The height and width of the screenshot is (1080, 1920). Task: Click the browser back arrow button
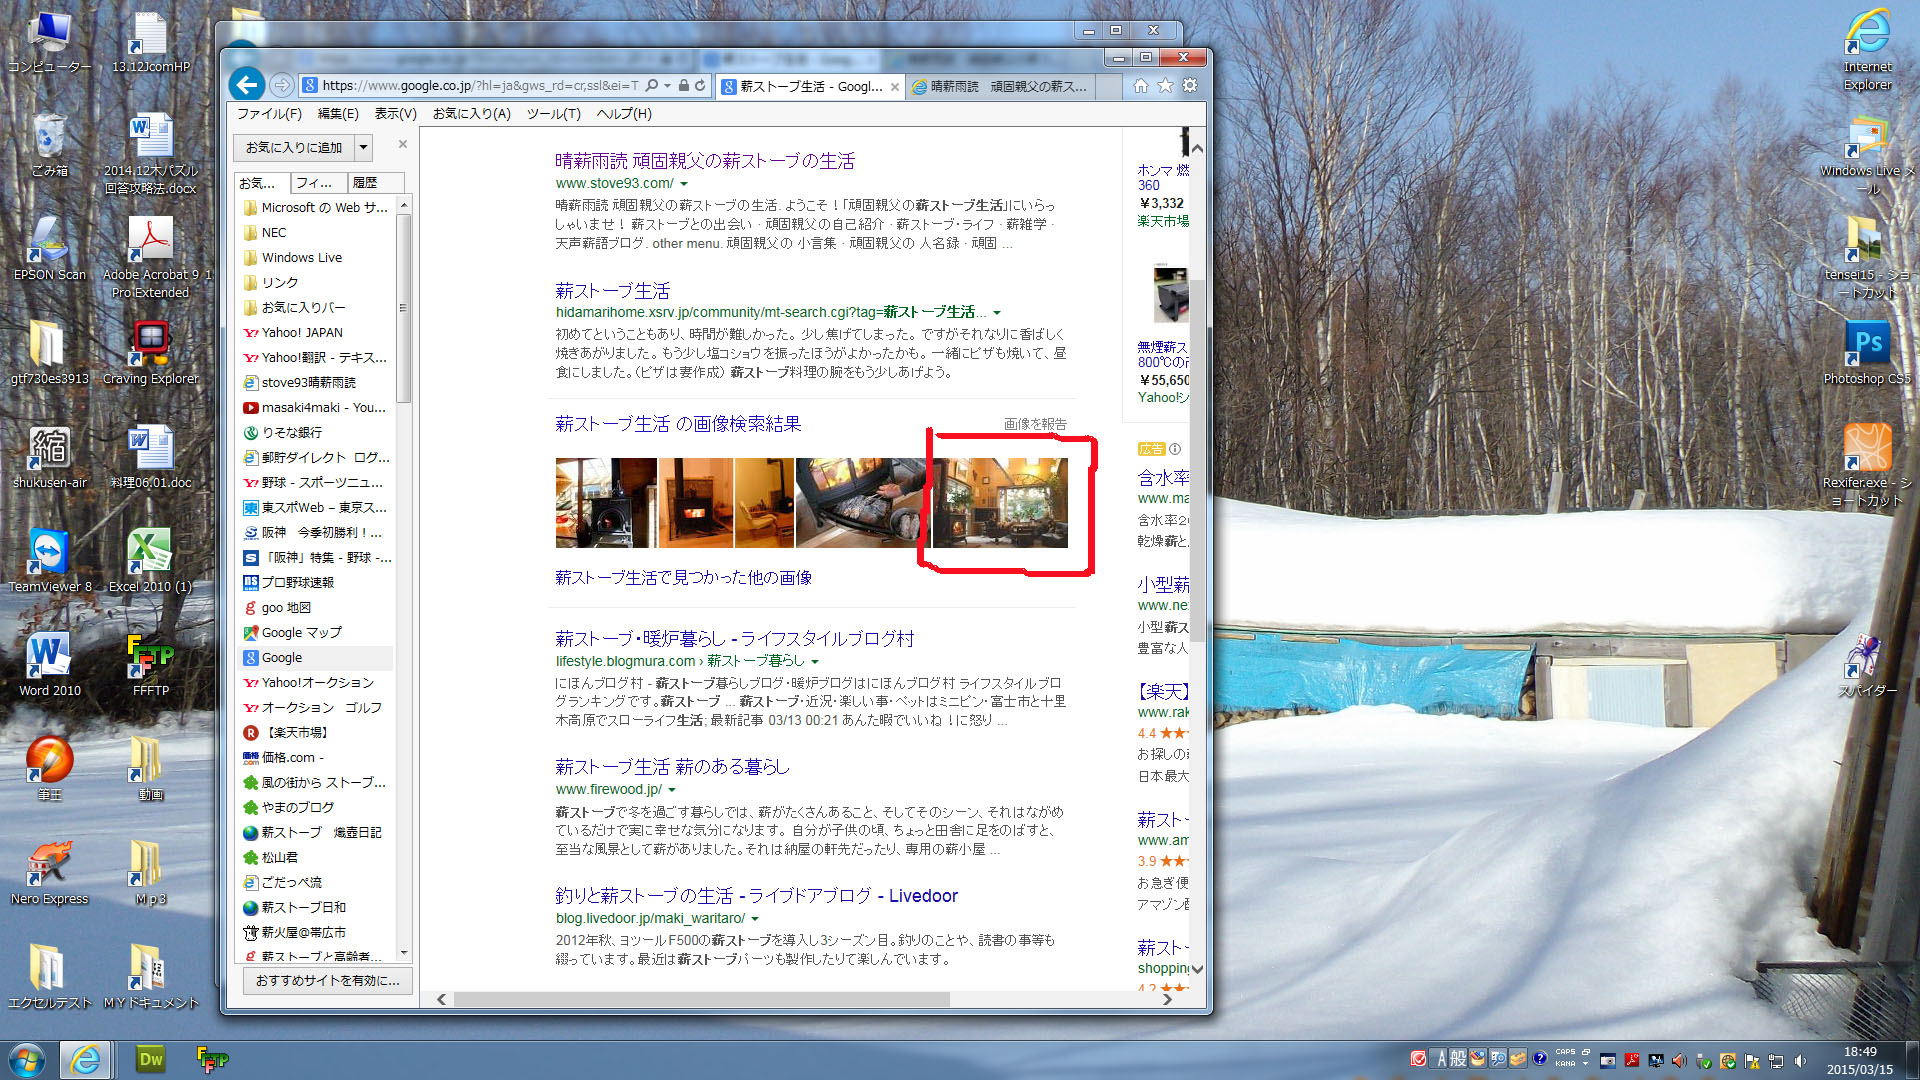pyautogui.click(x=247, y=85)
